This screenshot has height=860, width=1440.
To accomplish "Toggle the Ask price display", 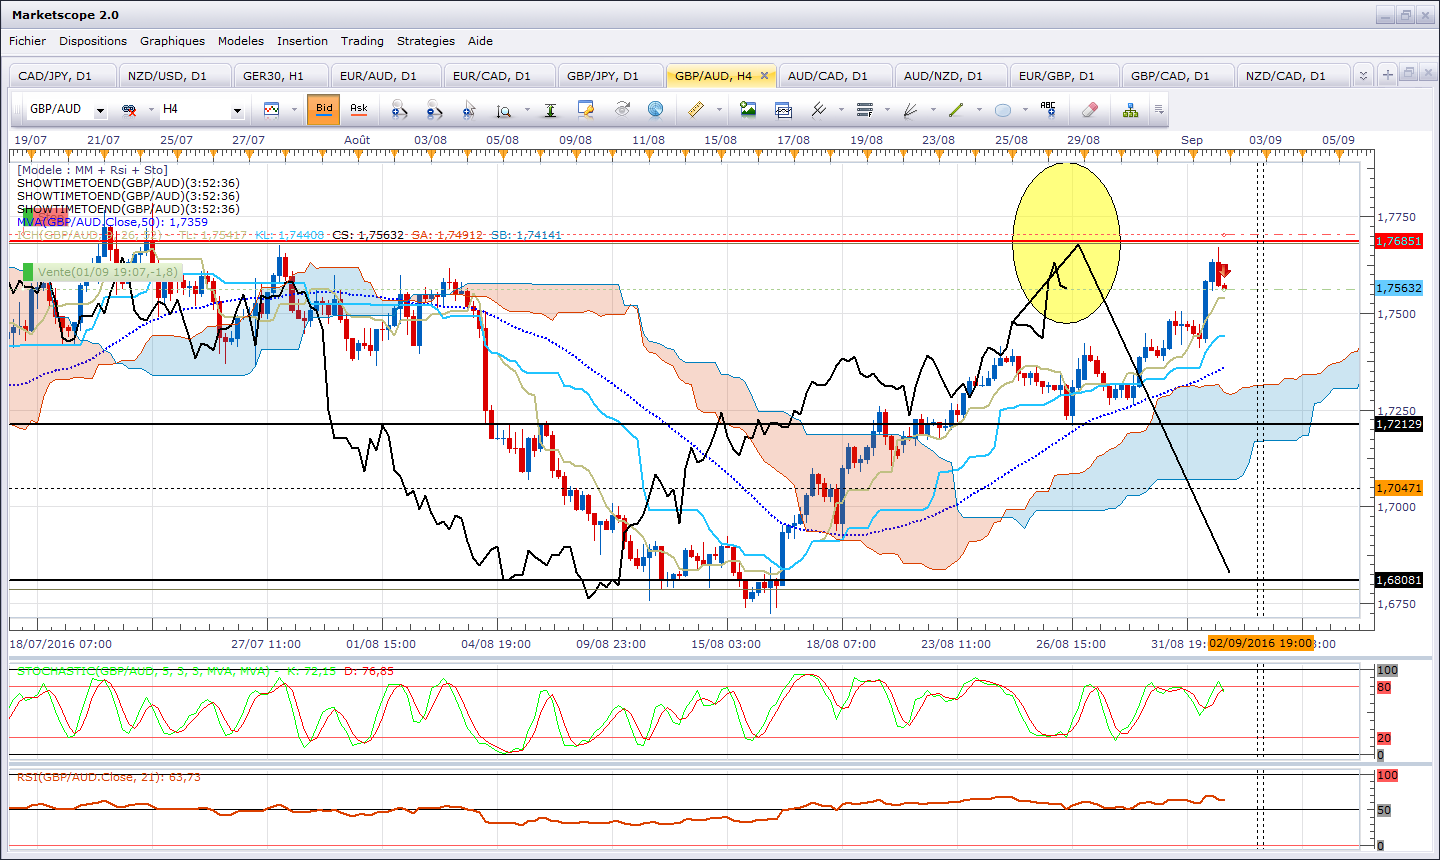I will (x=359, y=109).
